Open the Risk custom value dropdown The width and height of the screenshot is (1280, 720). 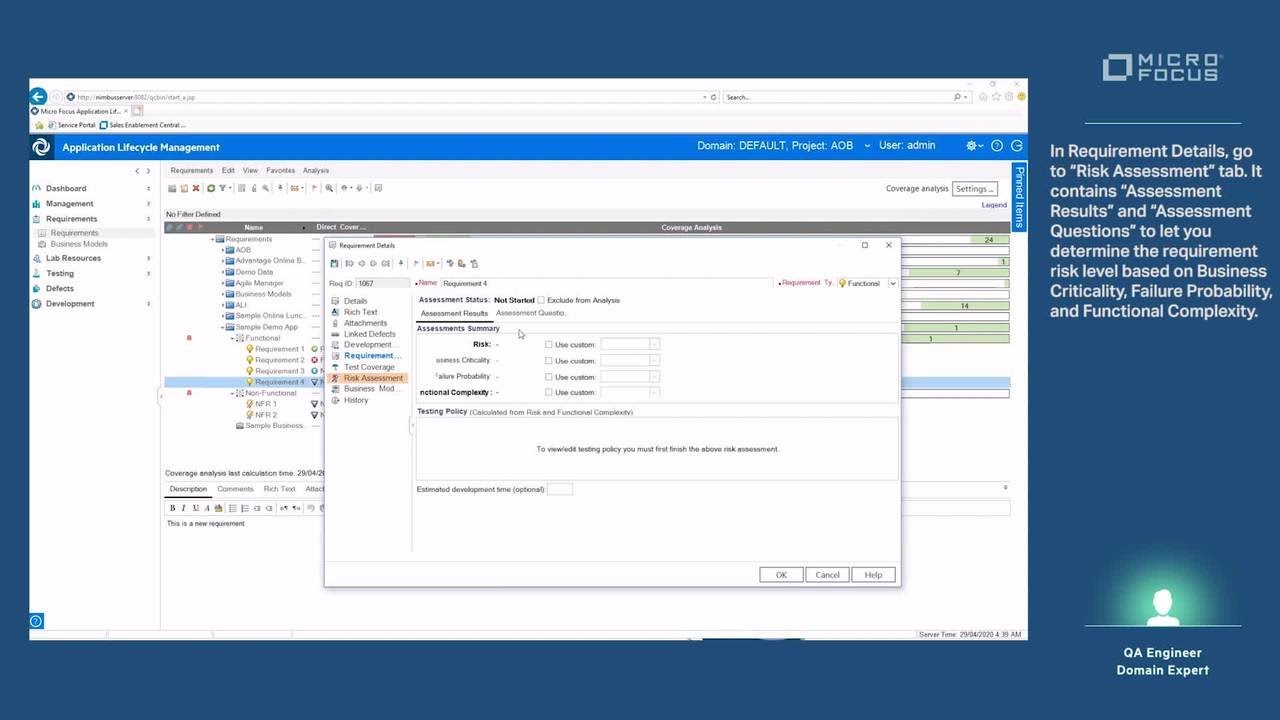tap(655, 345)
